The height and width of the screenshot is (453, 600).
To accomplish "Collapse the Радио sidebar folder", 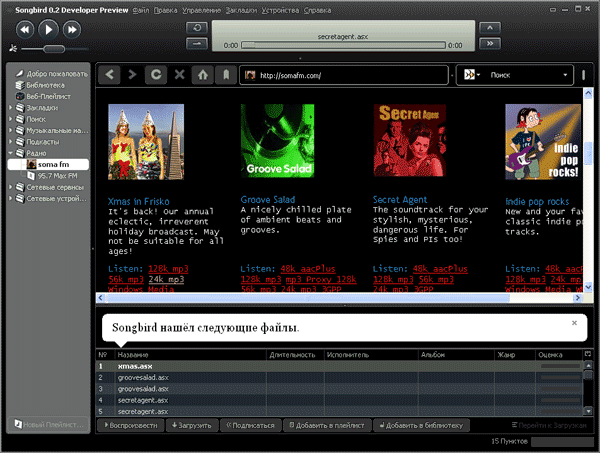I will (11, 153).
